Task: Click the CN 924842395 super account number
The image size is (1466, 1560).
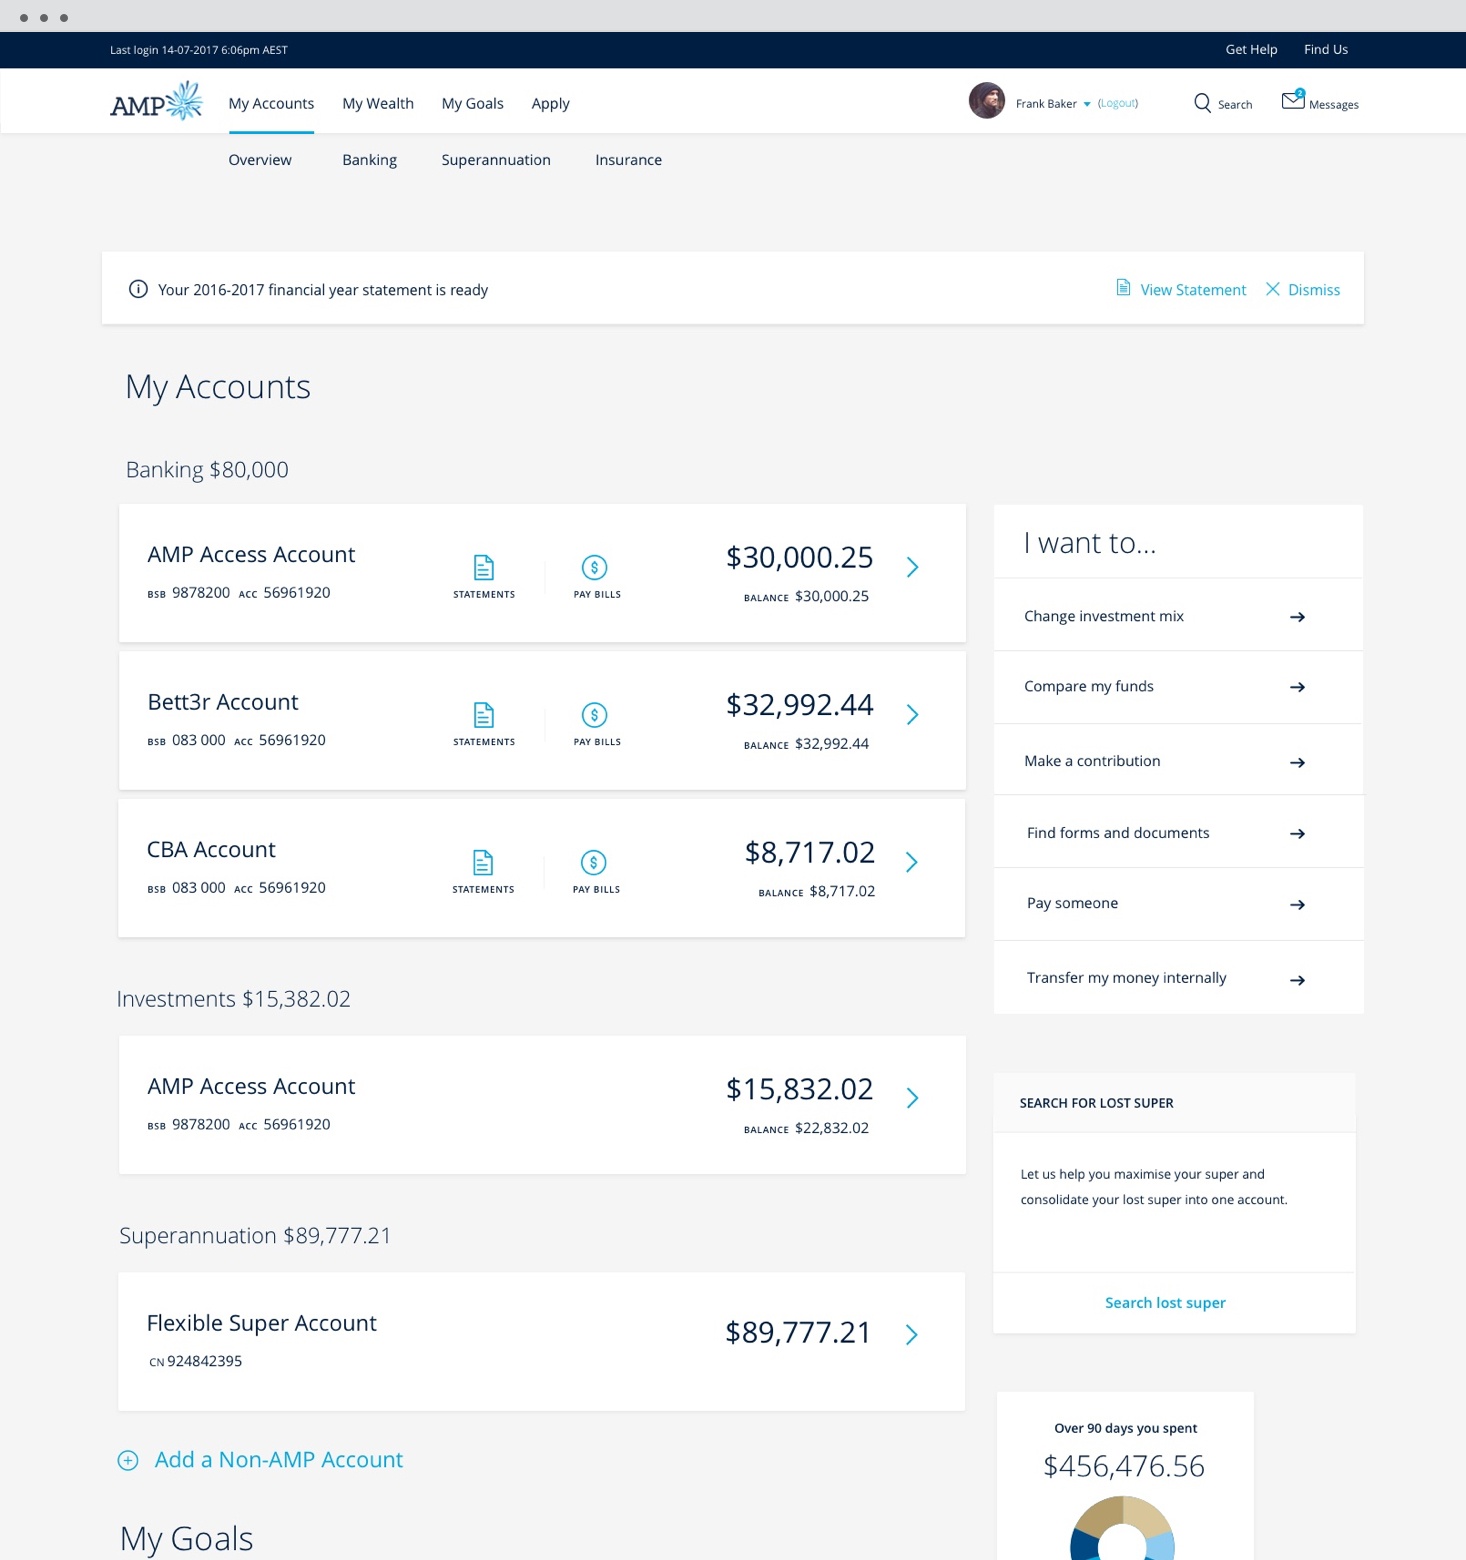Action: pos(196,1361)
